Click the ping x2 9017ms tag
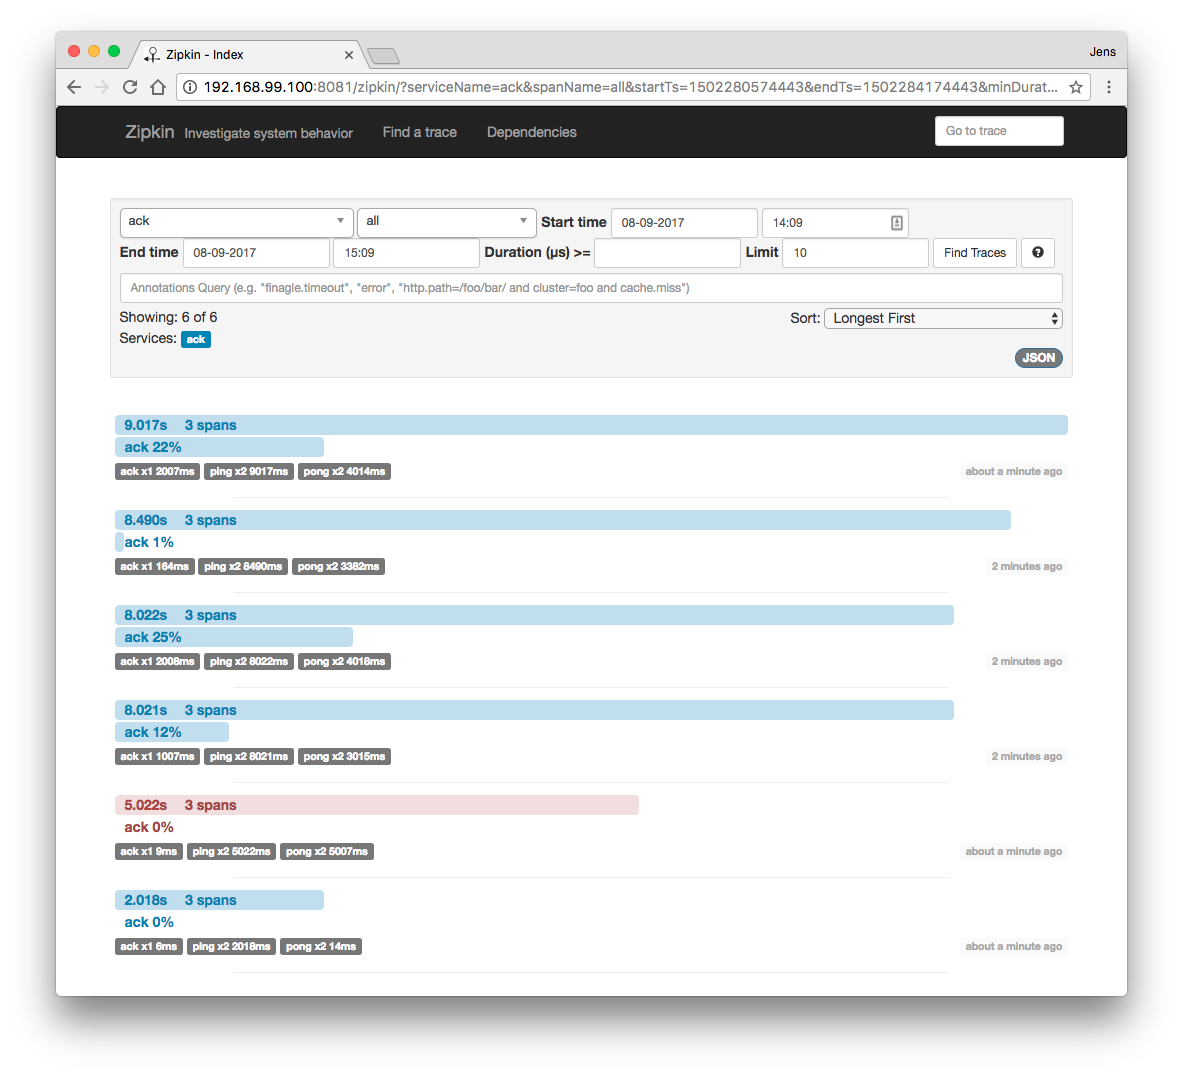The image size is (1183, 1076). [248, 472]
